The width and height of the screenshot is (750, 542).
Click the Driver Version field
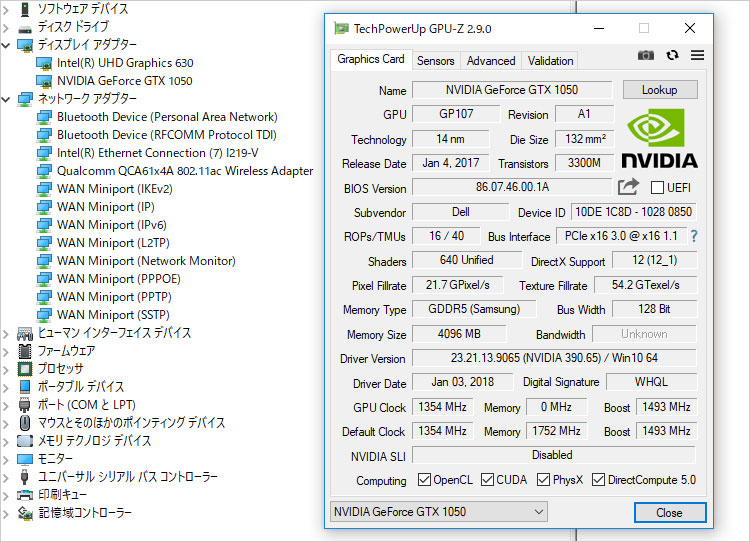(x=554, y=358)
